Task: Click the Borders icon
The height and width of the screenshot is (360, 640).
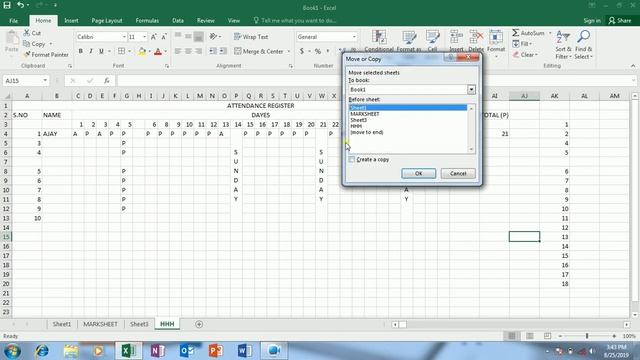Action: pyautogui.click(x=122, y=51)
